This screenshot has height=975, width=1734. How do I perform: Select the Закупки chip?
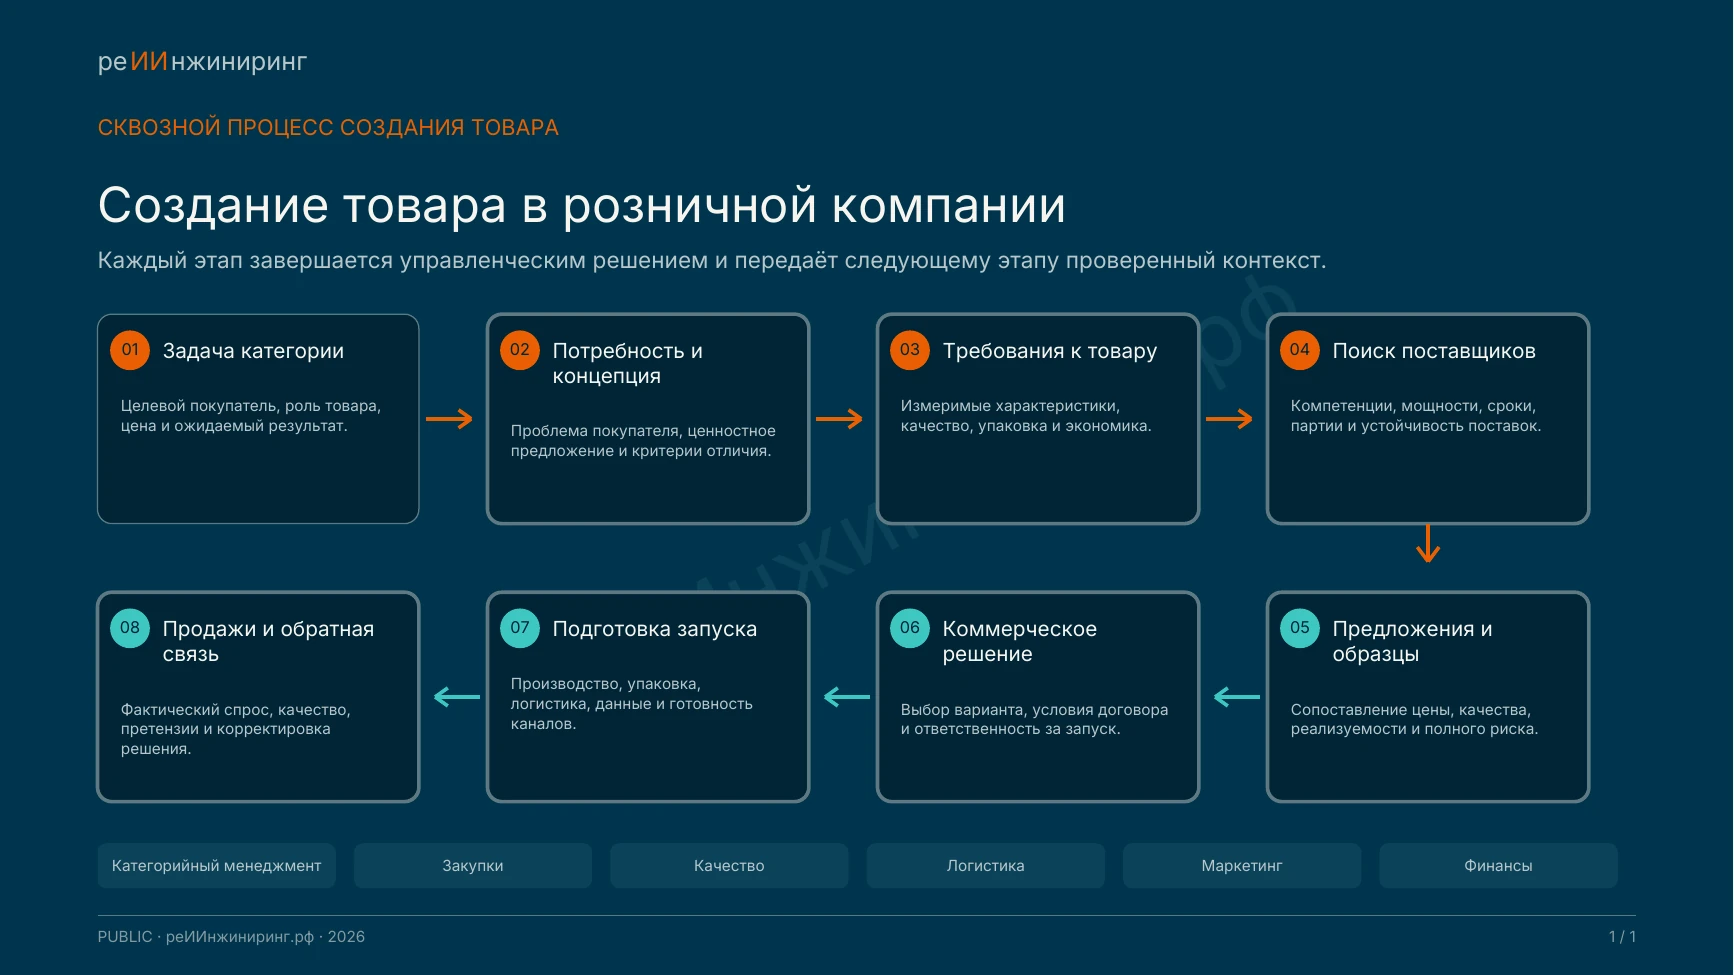point(473,866)
